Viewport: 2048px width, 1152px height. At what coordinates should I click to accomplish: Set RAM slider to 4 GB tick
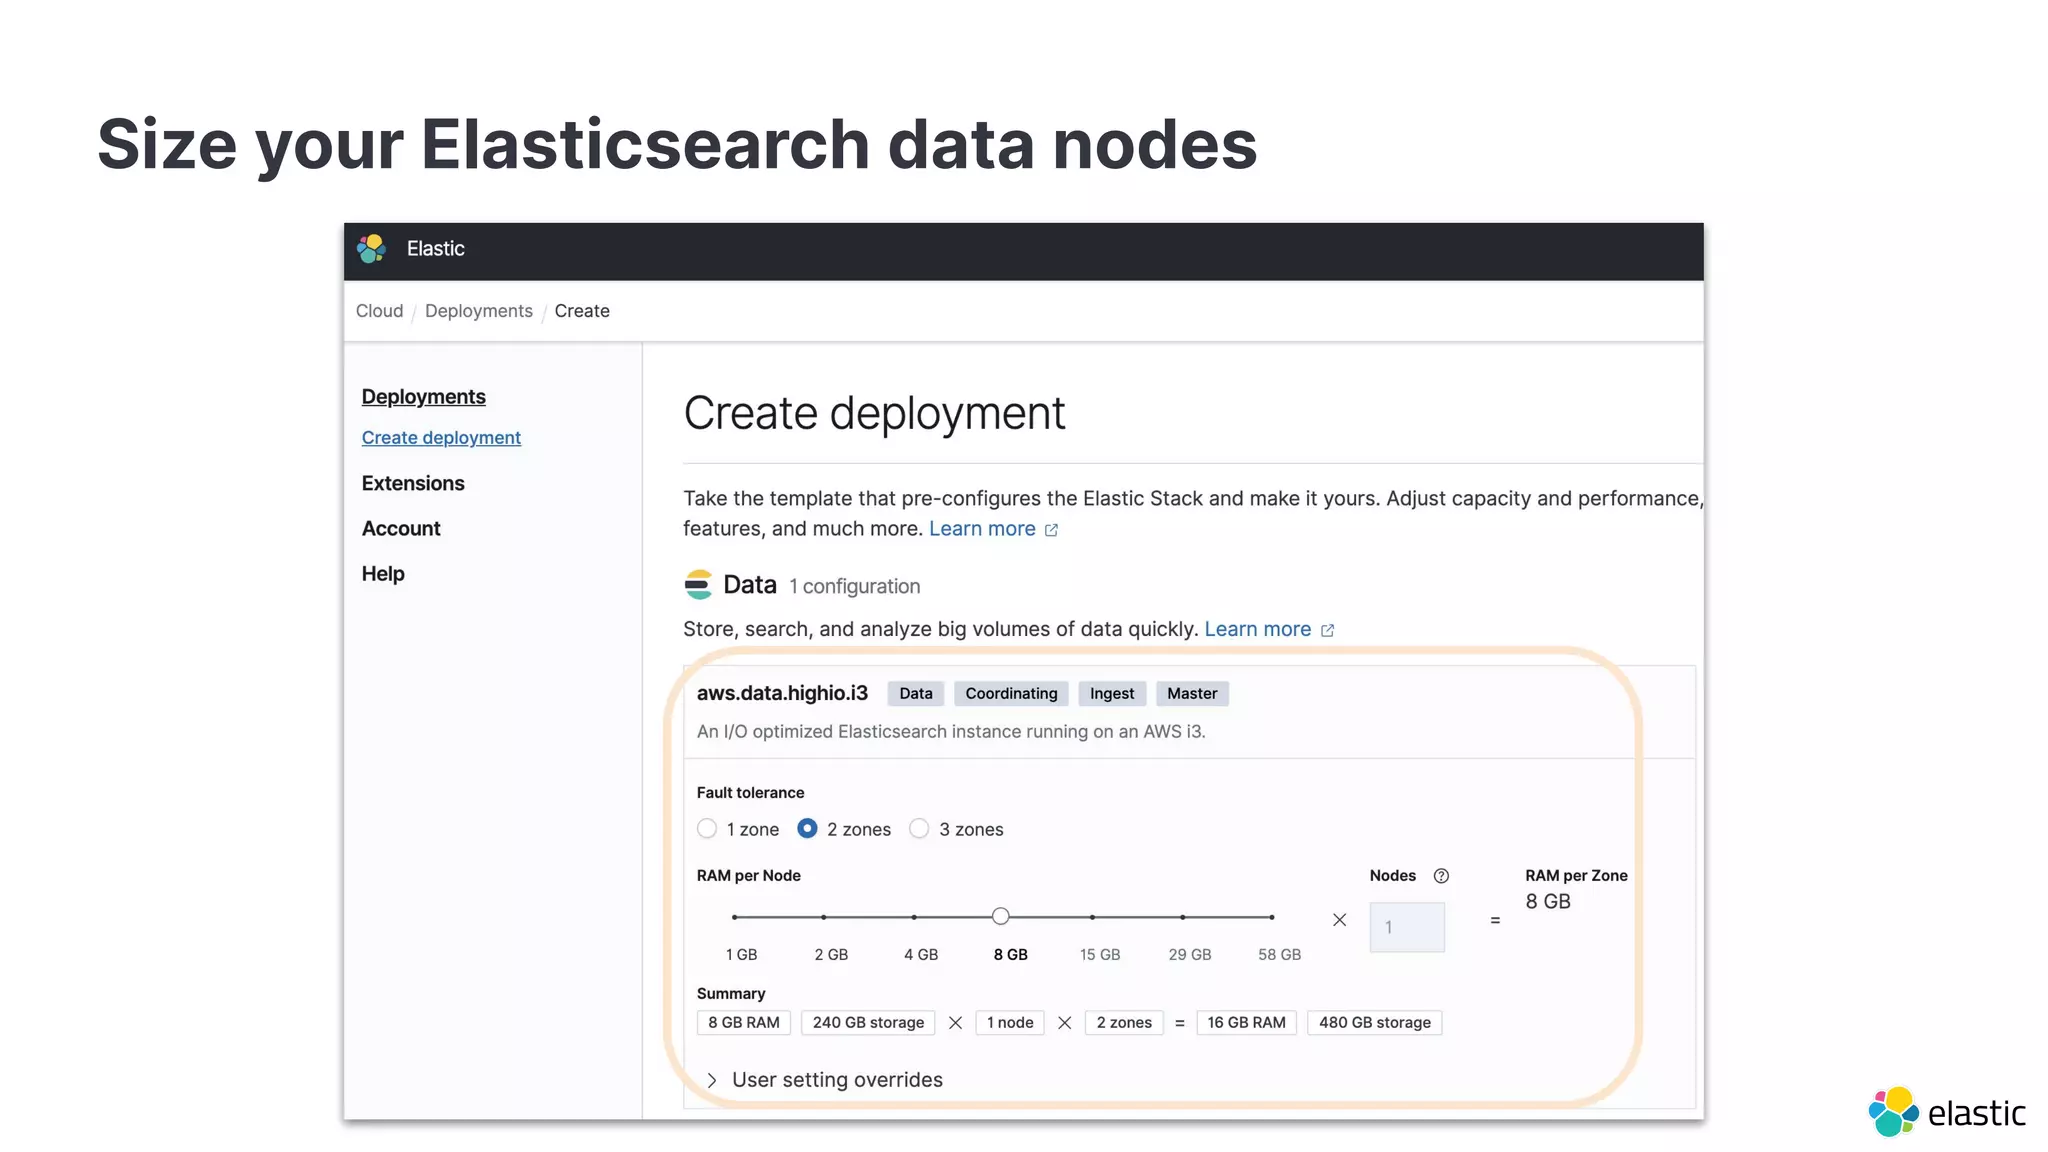point(914,917)
